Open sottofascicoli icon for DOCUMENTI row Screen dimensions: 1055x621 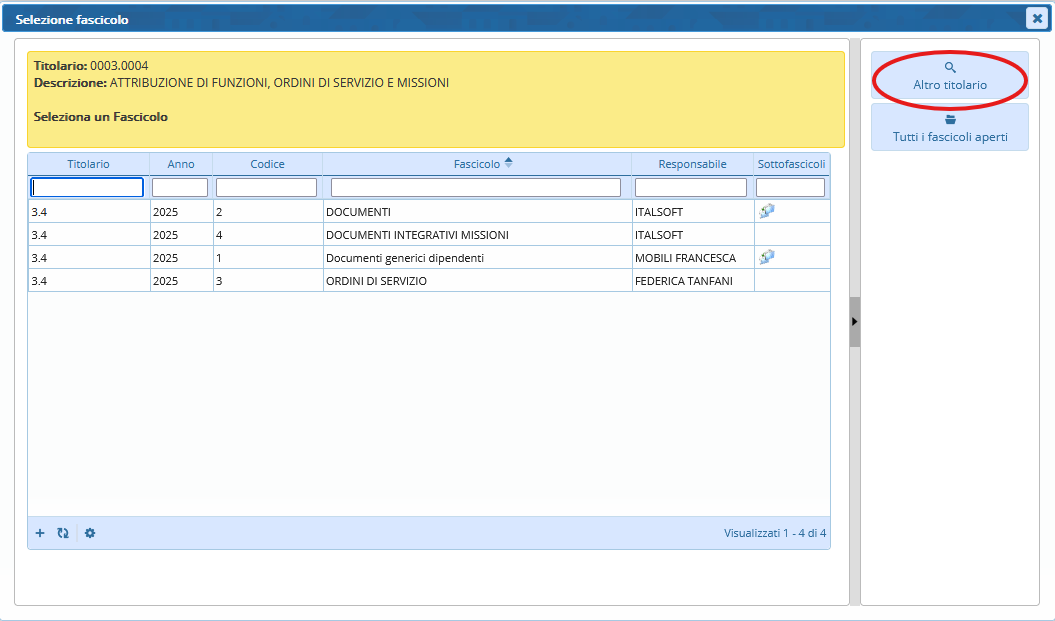767,211
